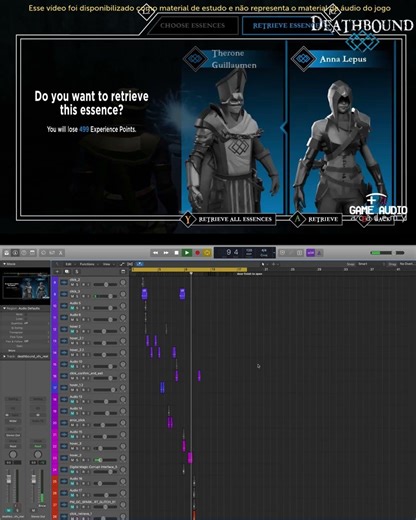416x520 pixels.
Task: Open Quick Help button in control bar
Action: click(x=24, y=253)
